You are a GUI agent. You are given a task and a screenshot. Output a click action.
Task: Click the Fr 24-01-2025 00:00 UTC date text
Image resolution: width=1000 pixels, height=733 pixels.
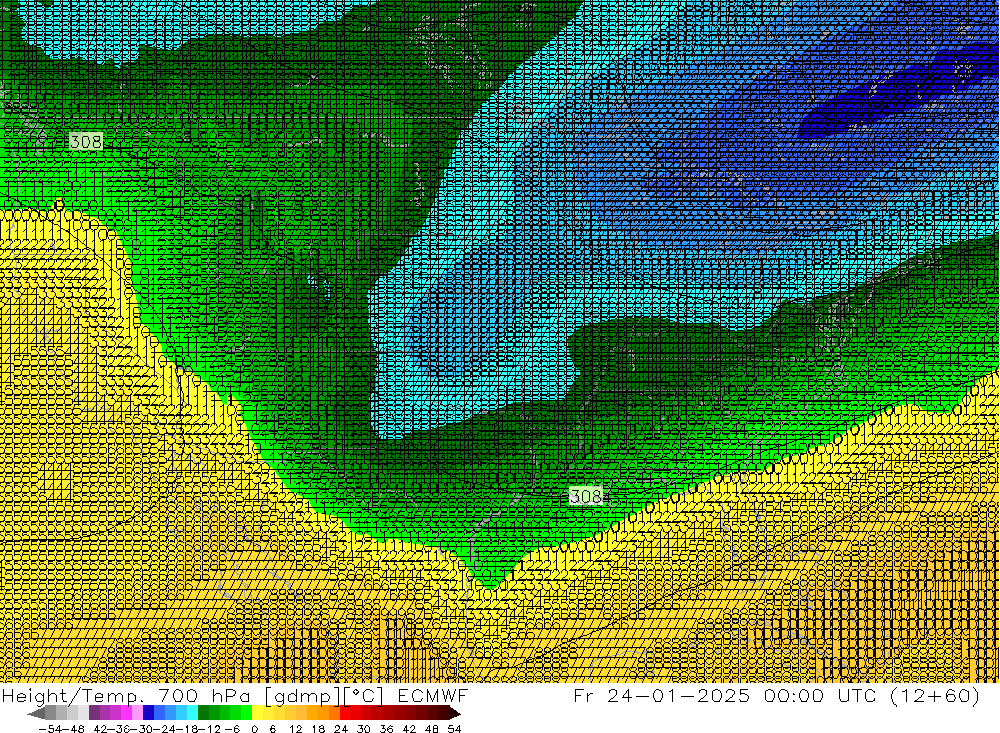(x=726, y=695)
